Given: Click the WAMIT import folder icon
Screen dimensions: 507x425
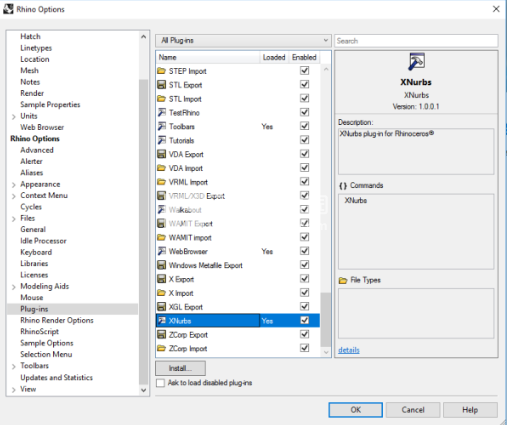Looking at the screenshot, I should tap(161, 238).
